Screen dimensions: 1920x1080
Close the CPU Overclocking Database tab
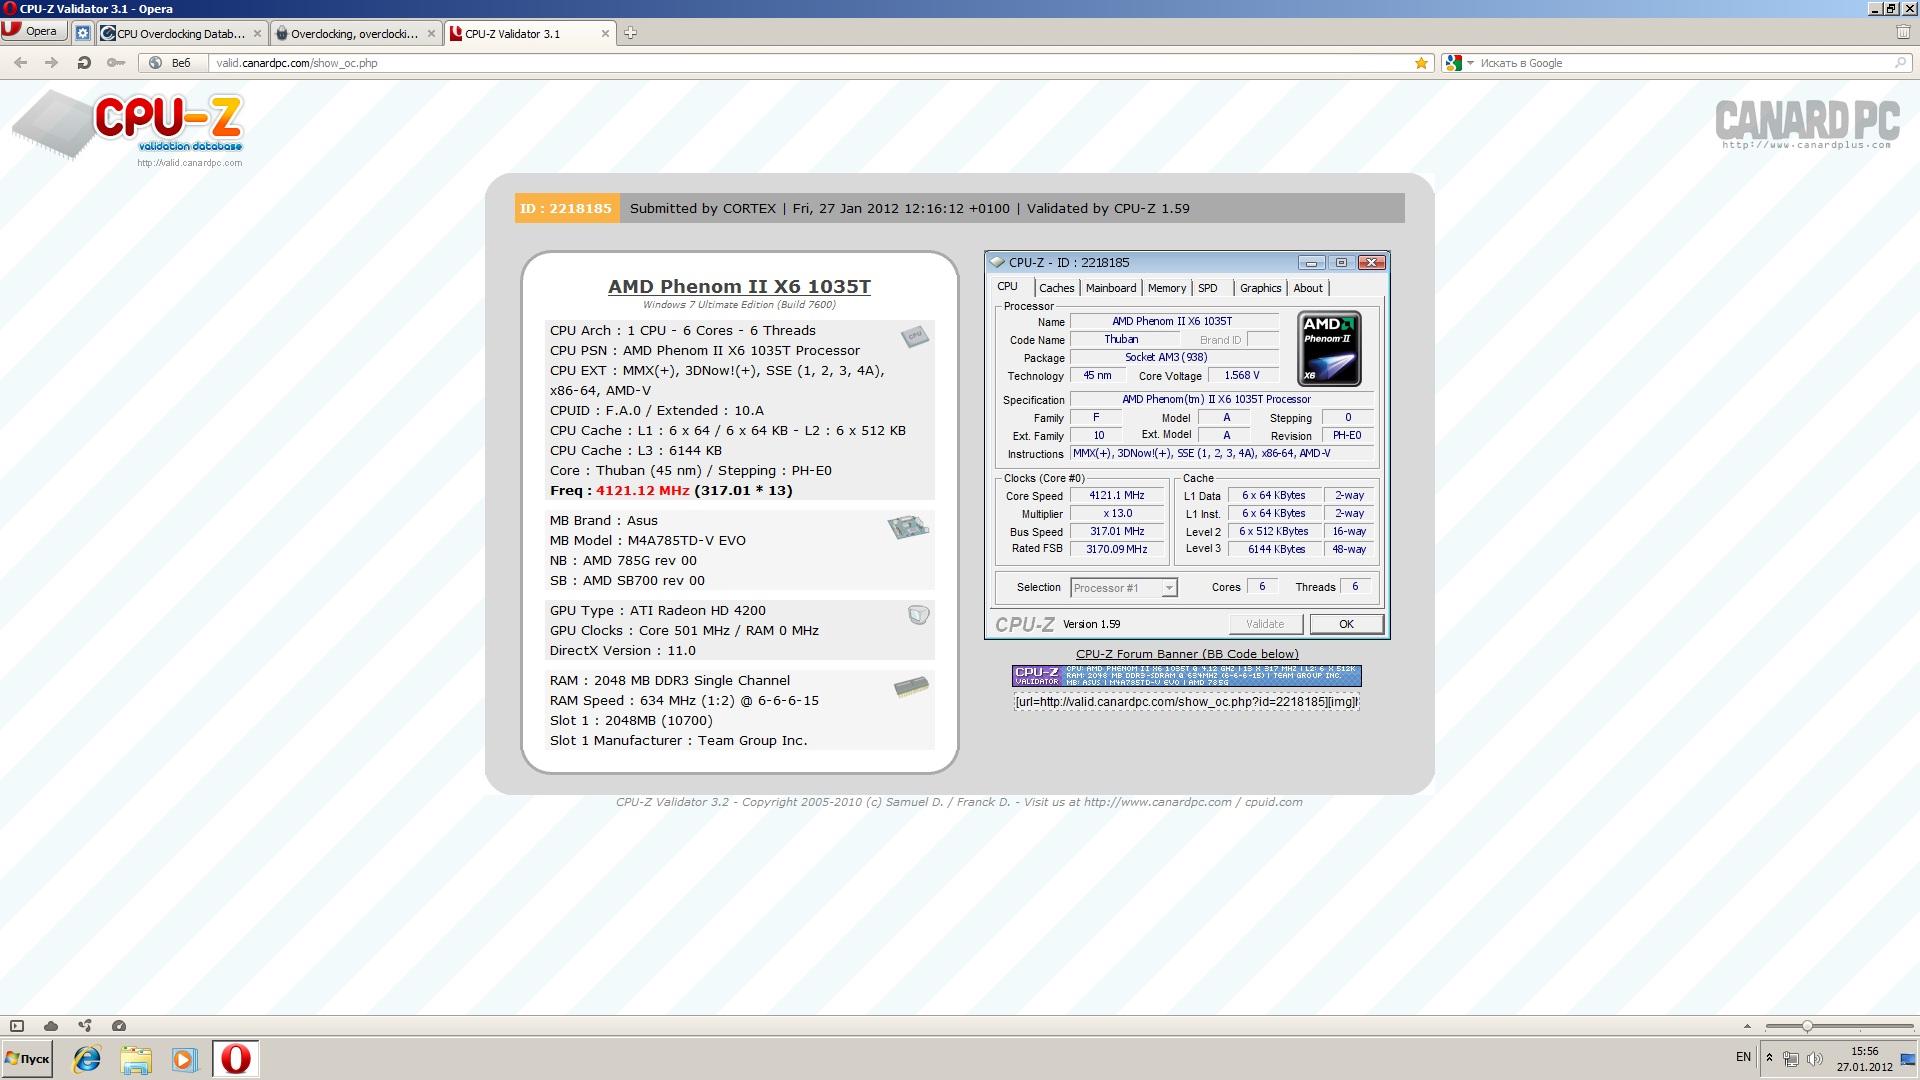tap(257, 33)
